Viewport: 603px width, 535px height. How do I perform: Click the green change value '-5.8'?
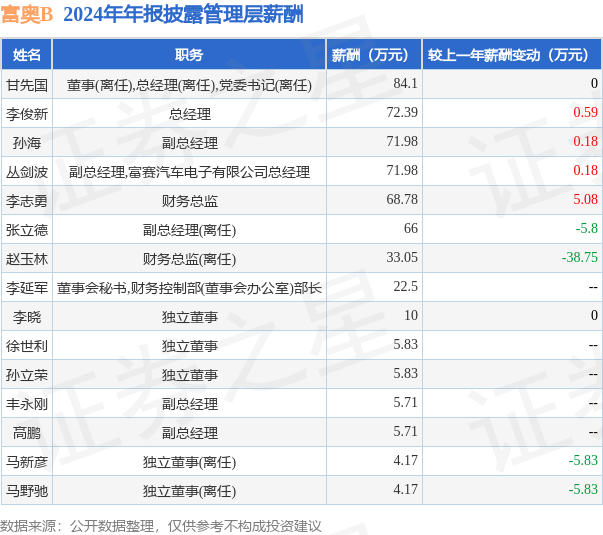(x=586, y=228)
